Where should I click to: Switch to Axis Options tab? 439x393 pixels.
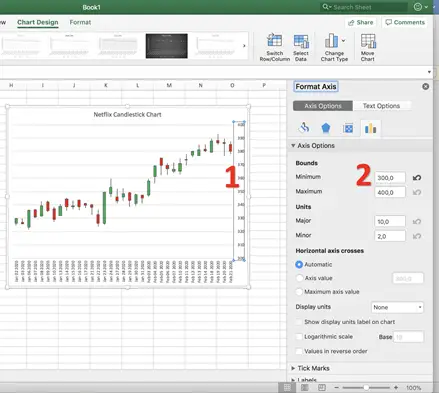pyautogui.click(x=323, y=106)
